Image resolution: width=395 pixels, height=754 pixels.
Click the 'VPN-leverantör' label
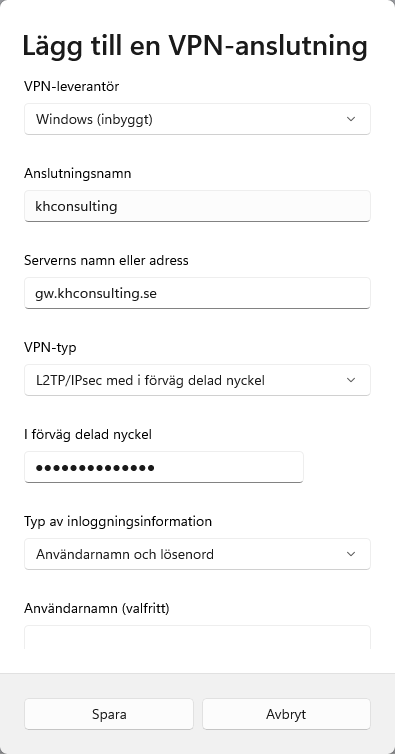coord(72,87)
